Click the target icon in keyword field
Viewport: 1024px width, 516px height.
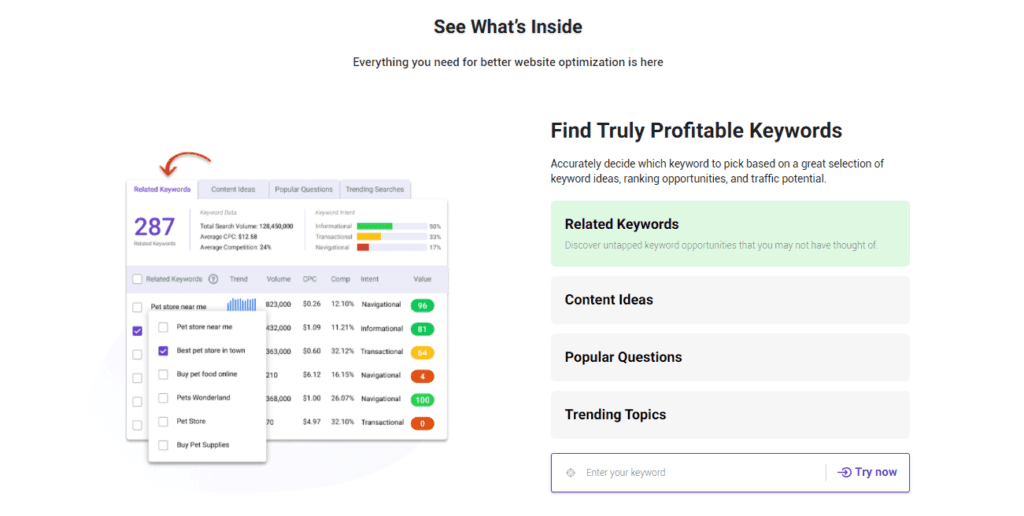[x=570, y=473]
